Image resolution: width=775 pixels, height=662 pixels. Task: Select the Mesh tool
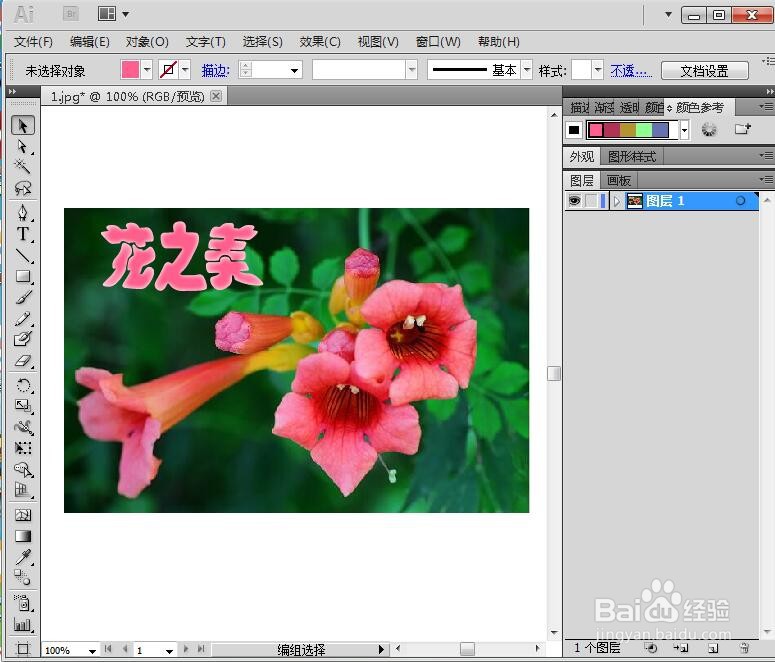point(23,515)
